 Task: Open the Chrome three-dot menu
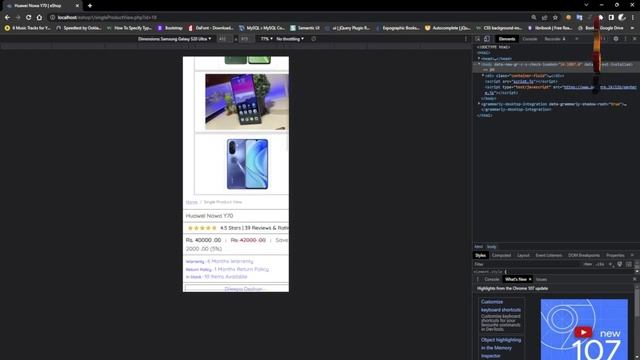click(633, 18)
